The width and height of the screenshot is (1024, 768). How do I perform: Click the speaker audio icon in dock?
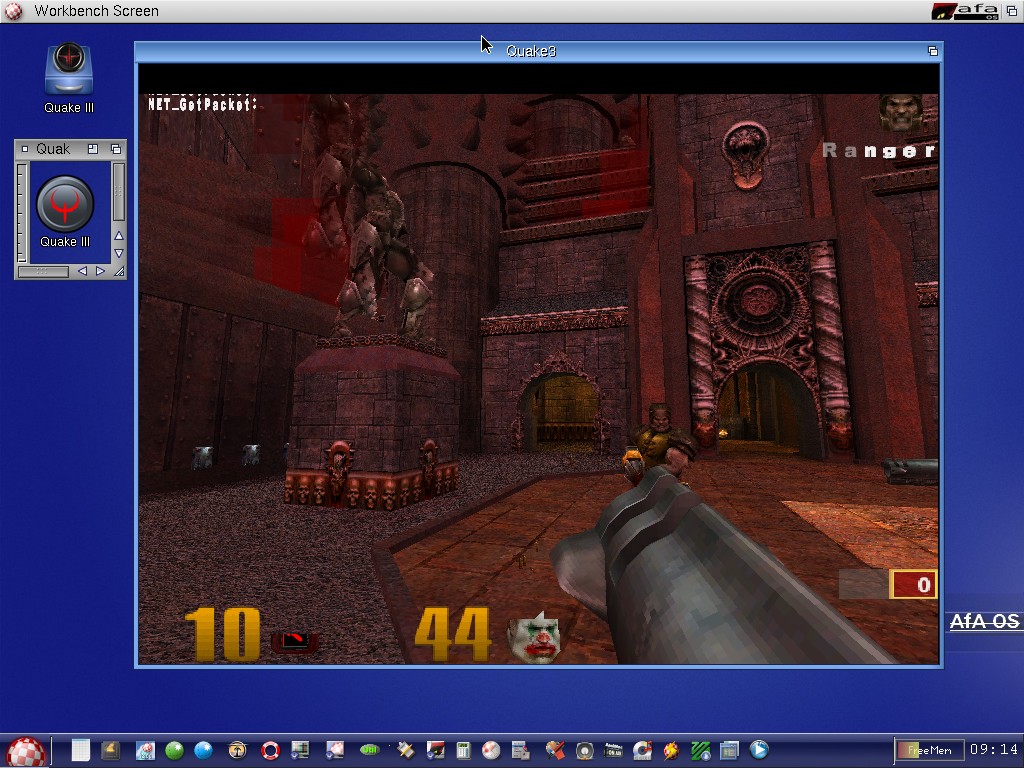tap(585, 750)
